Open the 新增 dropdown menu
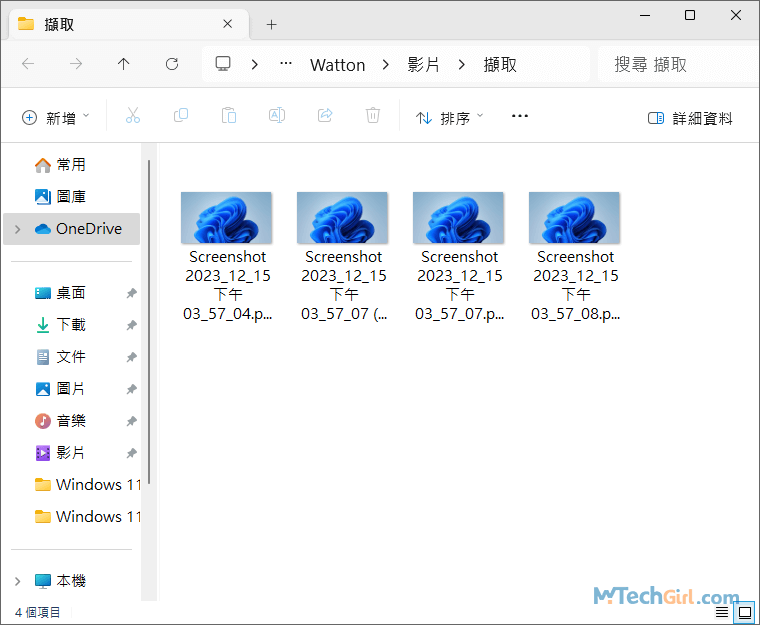 click(x=56, y=118)
